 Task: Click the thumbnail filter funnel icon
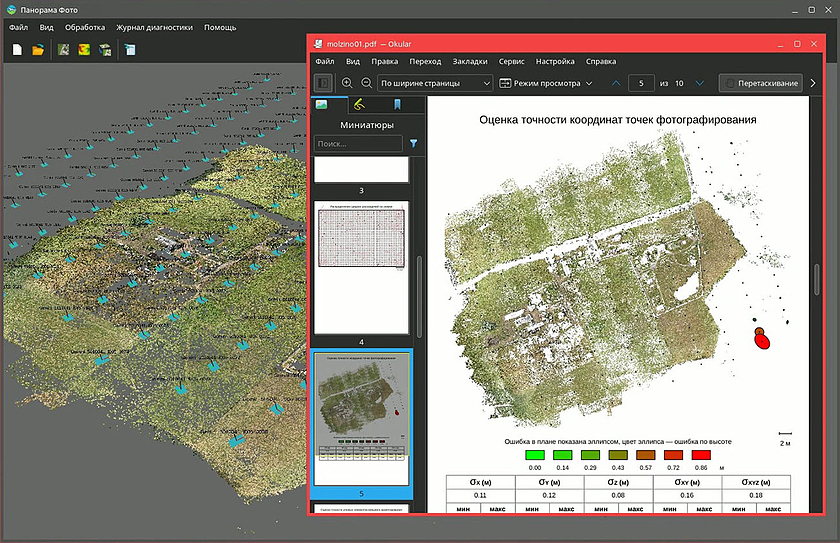tap(413, 144)
